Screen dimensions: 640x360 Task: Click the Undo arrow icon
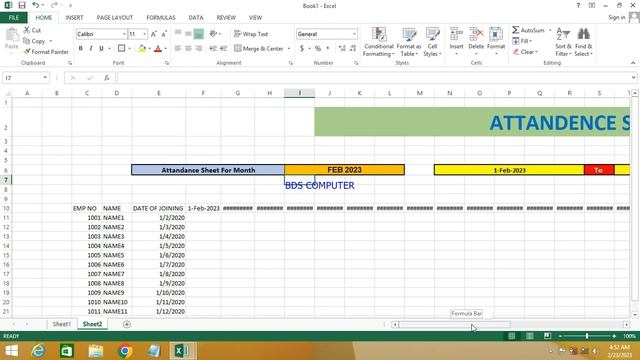(36, 5)
